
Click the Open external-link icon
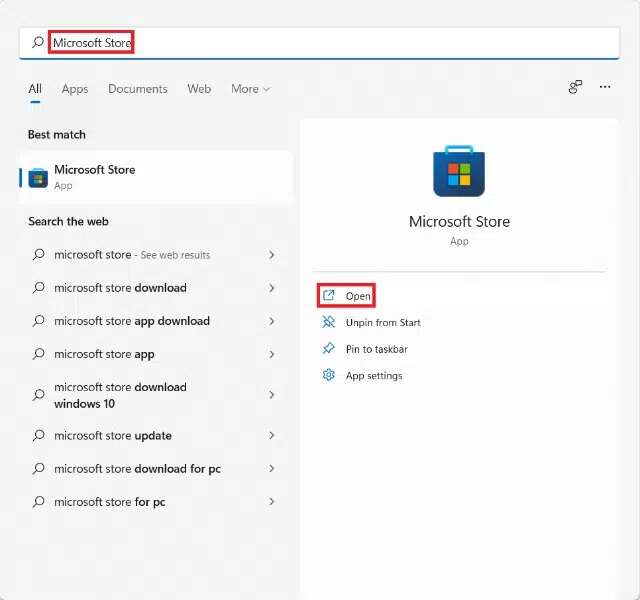pos(329,295)
